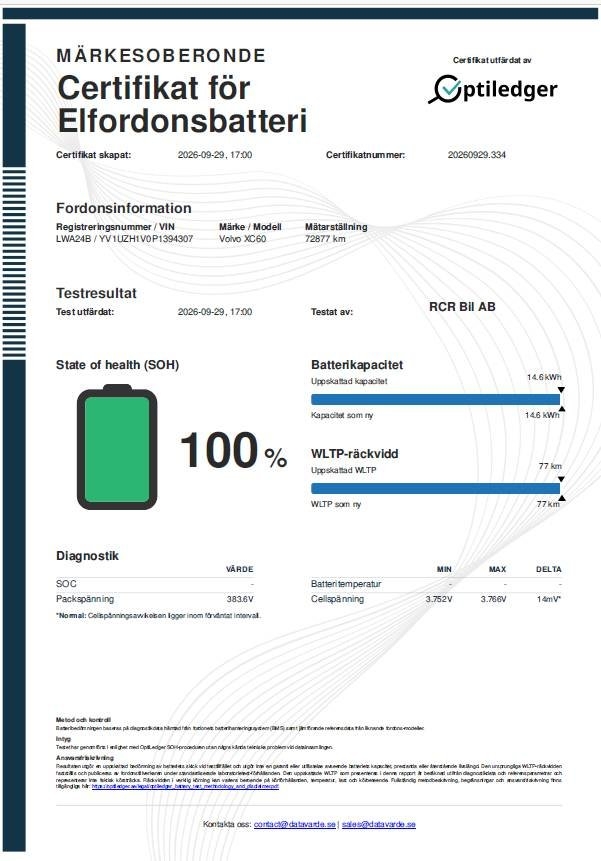Click the Batterikapacitet blue progress bar

435,399
